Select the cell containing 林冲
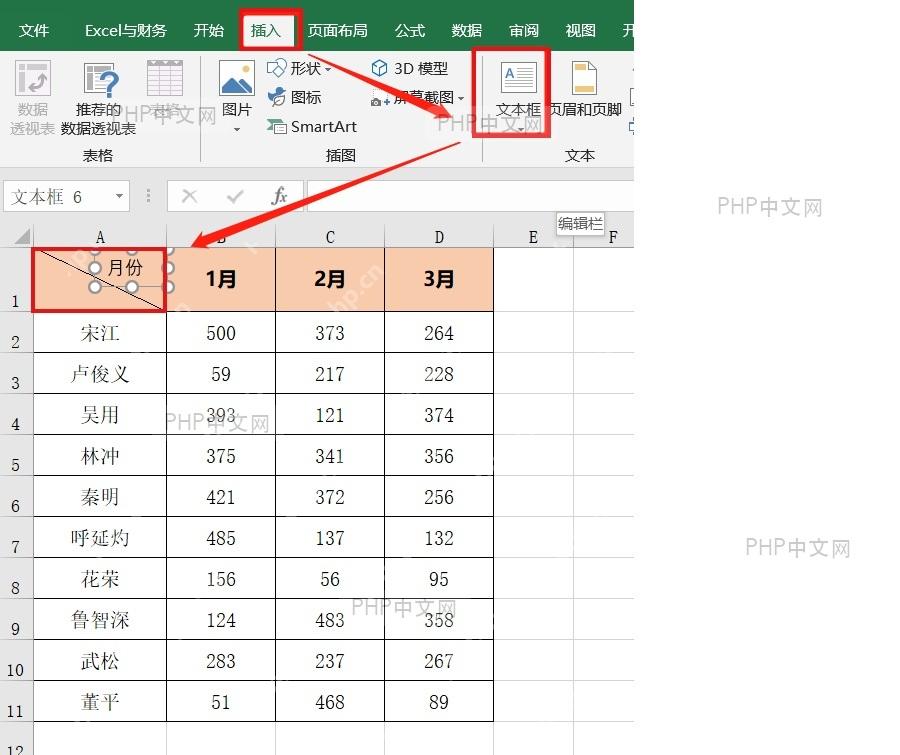 click(x=100, y=455)
